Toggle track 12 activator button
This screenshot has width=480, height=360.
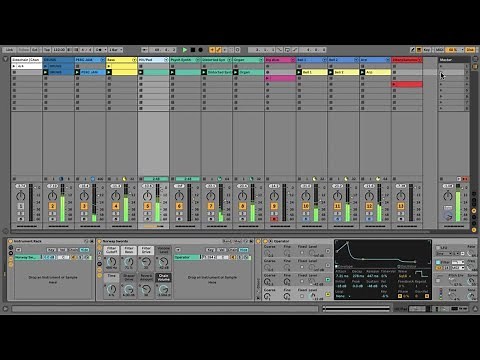pos(369,206)
